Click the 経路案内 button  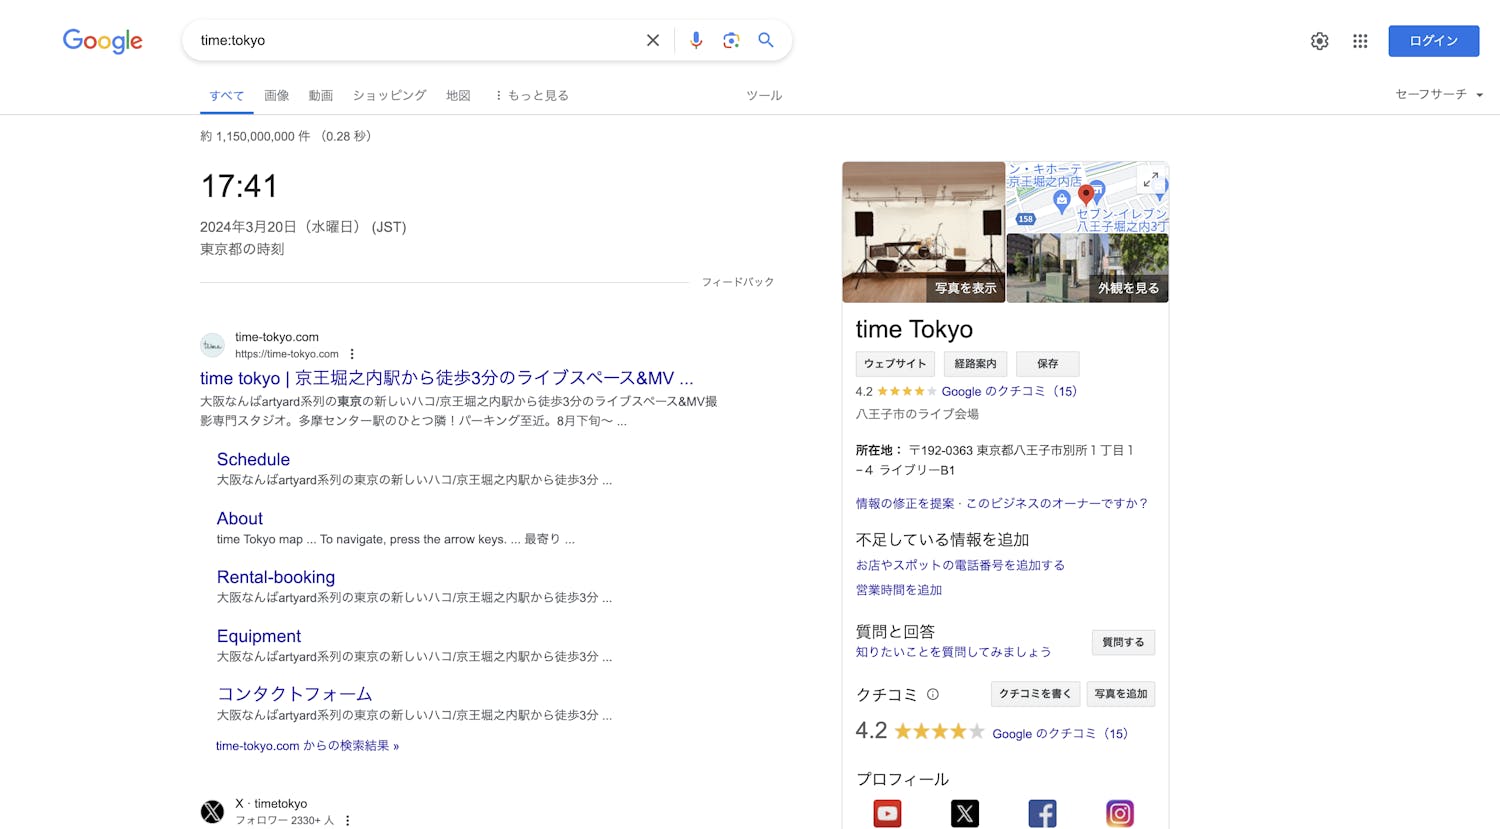coord(975,364)
